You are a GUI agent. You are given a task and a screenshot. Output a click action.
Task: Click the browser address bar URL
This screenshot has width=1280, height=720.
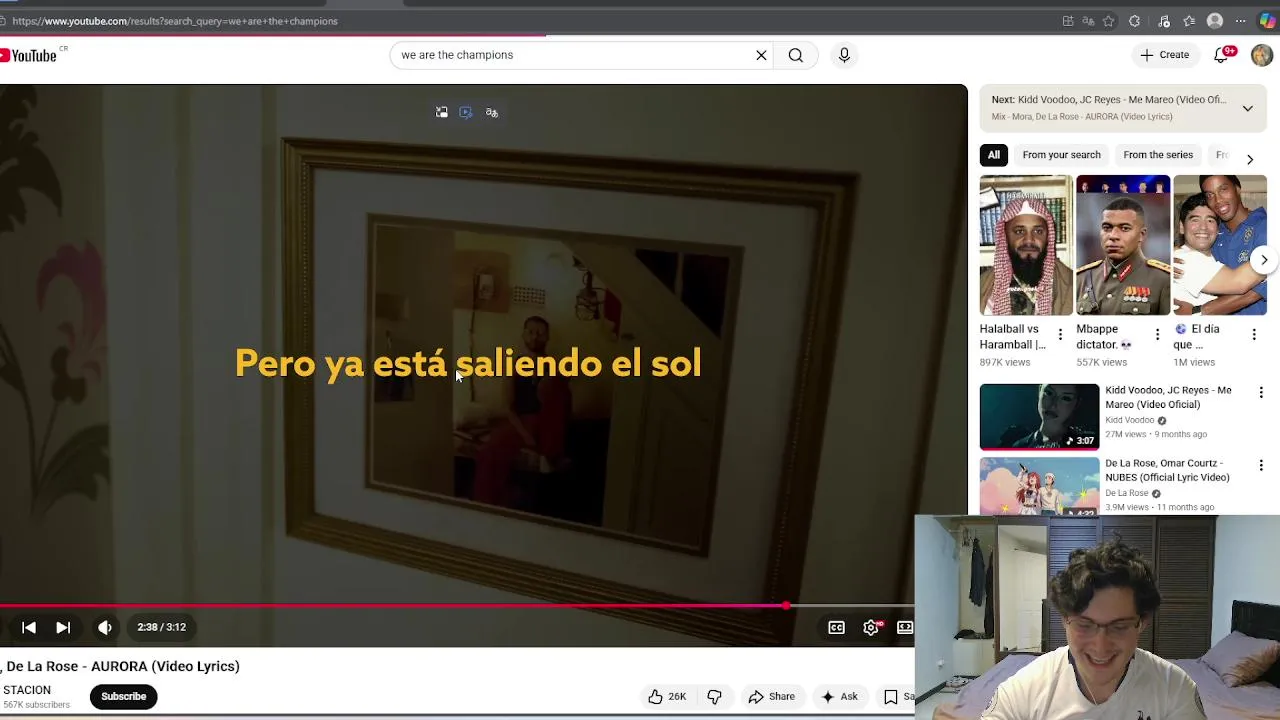[175, 21]
